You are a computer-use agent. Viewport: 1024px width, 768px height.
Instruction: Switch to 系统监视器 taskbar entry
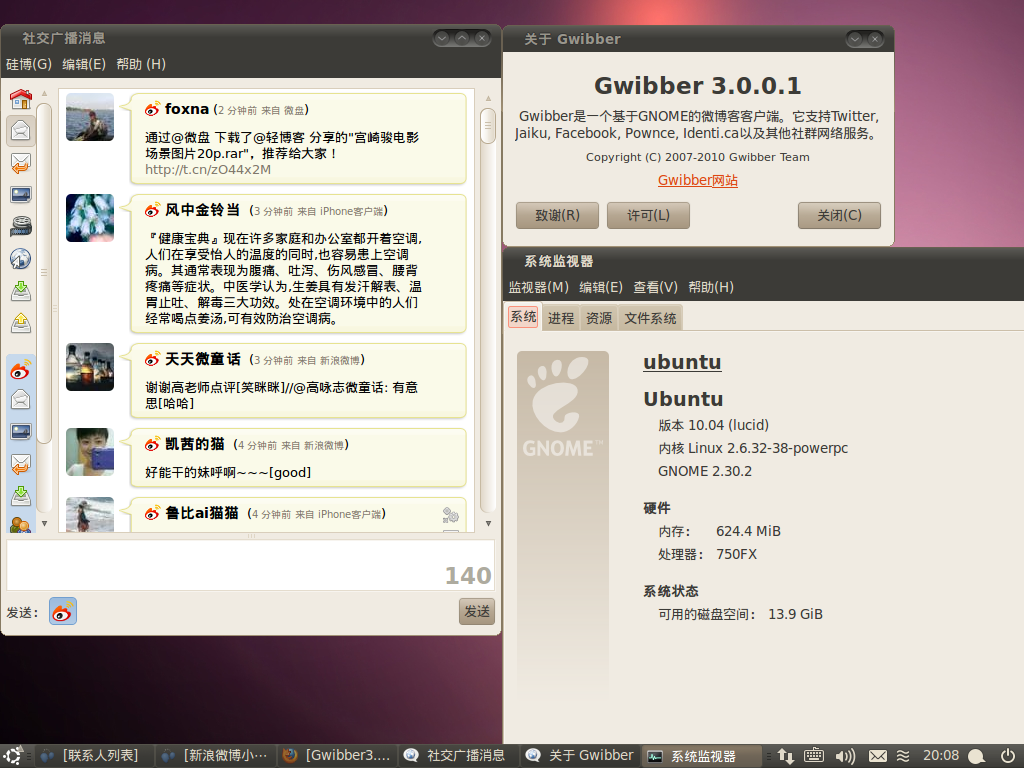tap(701, 756)
